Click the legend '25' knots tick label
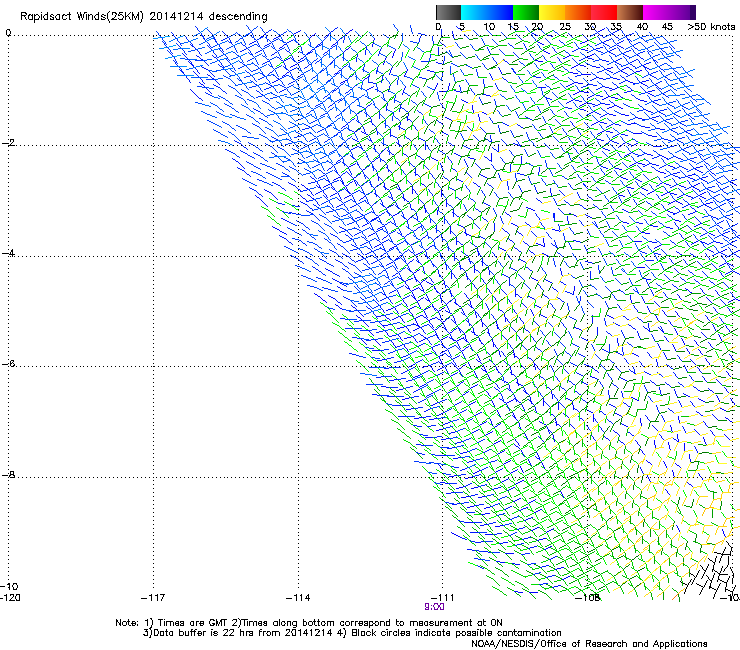The image size is (740, 650). click(x=565, y=27)
